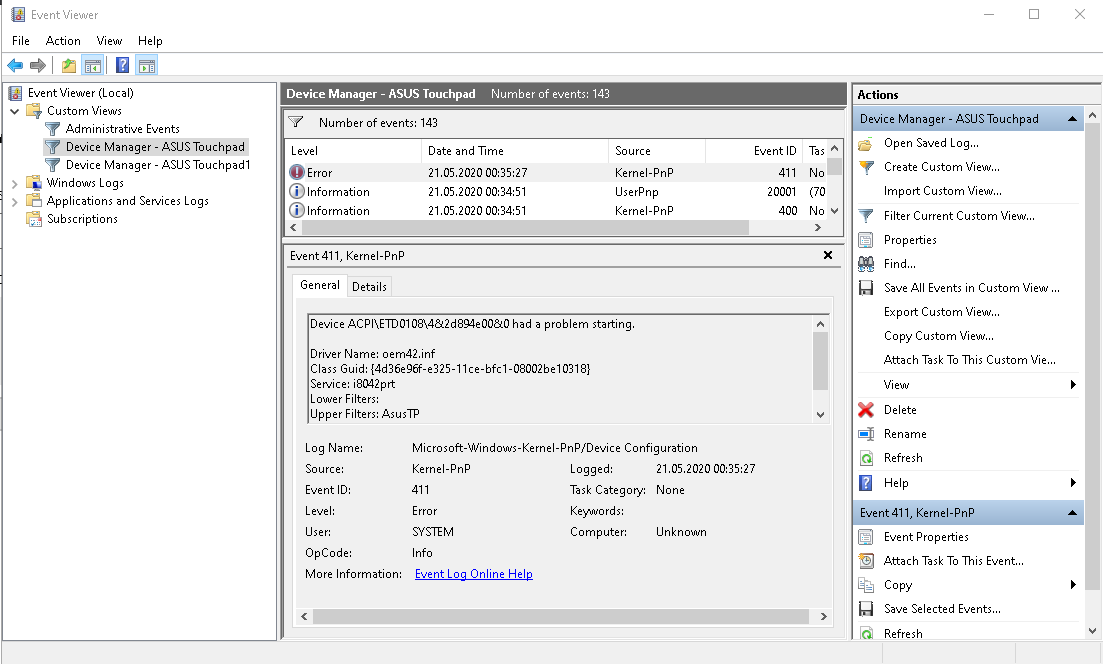
Task: Select the Kernel-PnP event 400 row
Action: 556,210
